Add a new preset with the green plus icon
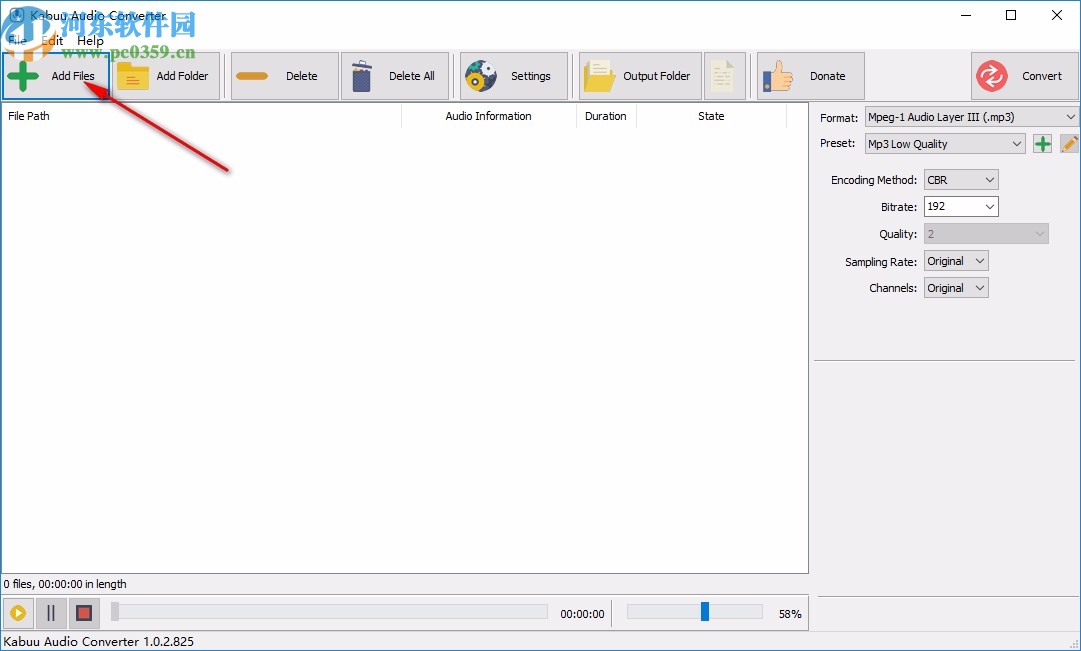Screen dimensions: 1081x651 point(1041,143)
